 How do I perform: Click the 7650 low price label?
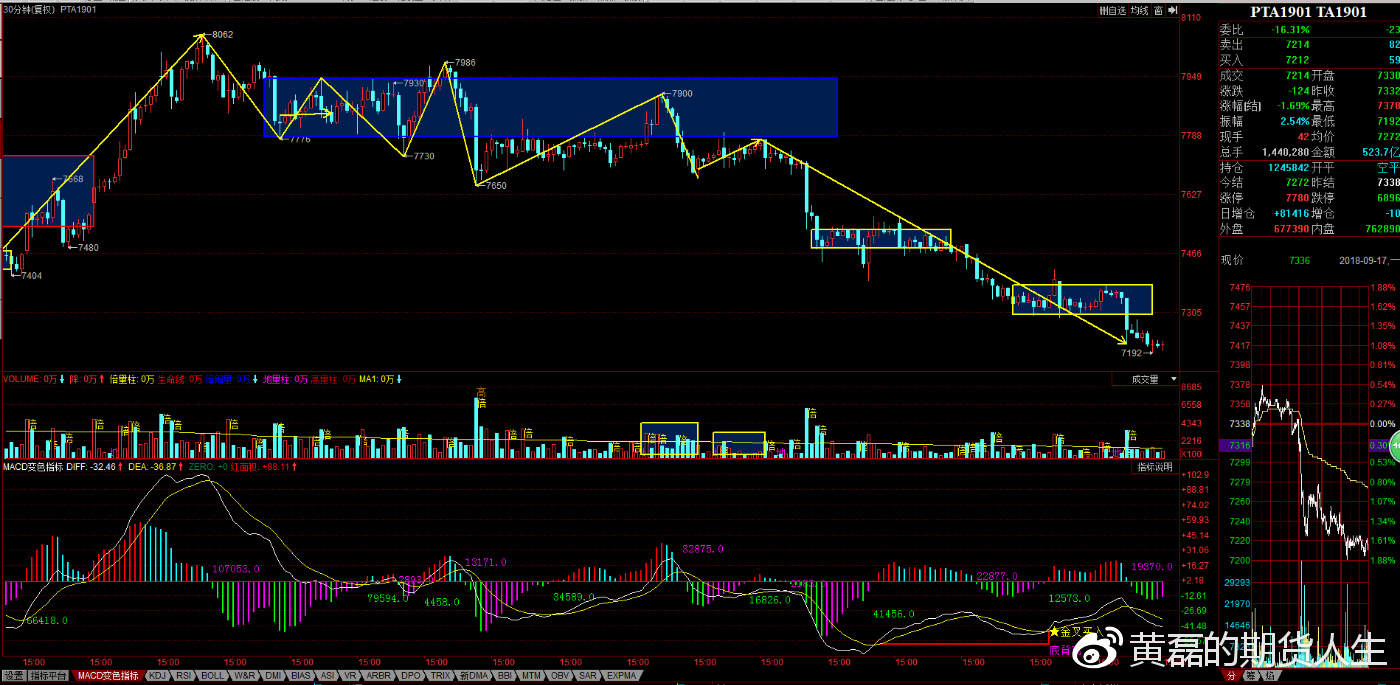click(x=496, y=186)
